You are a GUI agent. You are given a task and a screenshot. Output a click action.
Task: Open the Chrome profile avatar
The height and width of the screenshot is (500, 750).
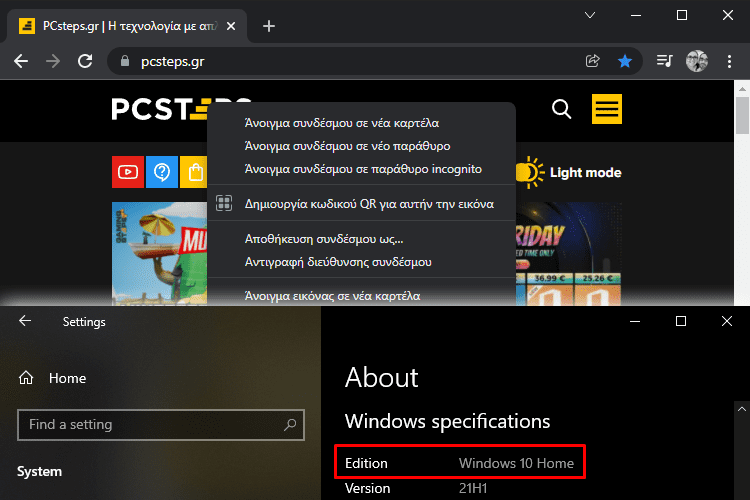(x=697, y=61)
